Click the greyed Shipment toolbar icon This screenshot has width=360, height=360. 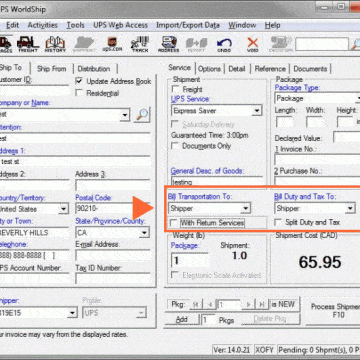coord(85,44)
